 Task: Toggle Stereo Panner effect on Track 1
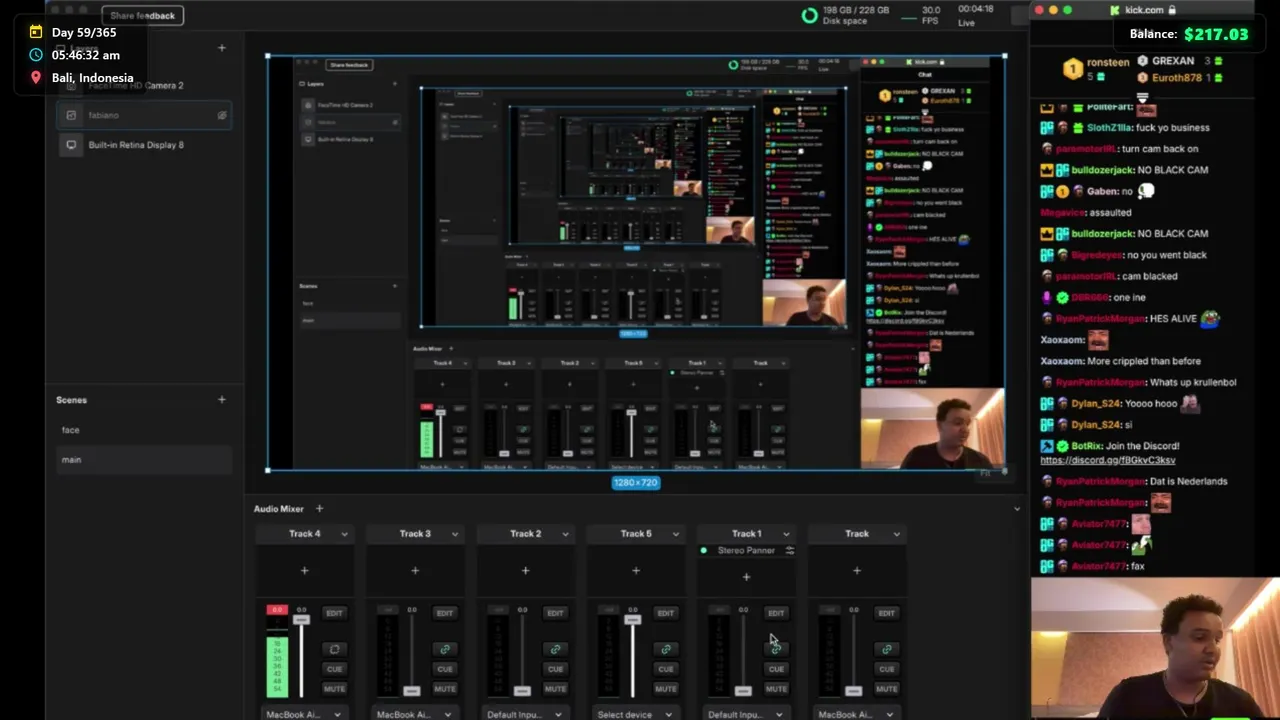[704, 551]
